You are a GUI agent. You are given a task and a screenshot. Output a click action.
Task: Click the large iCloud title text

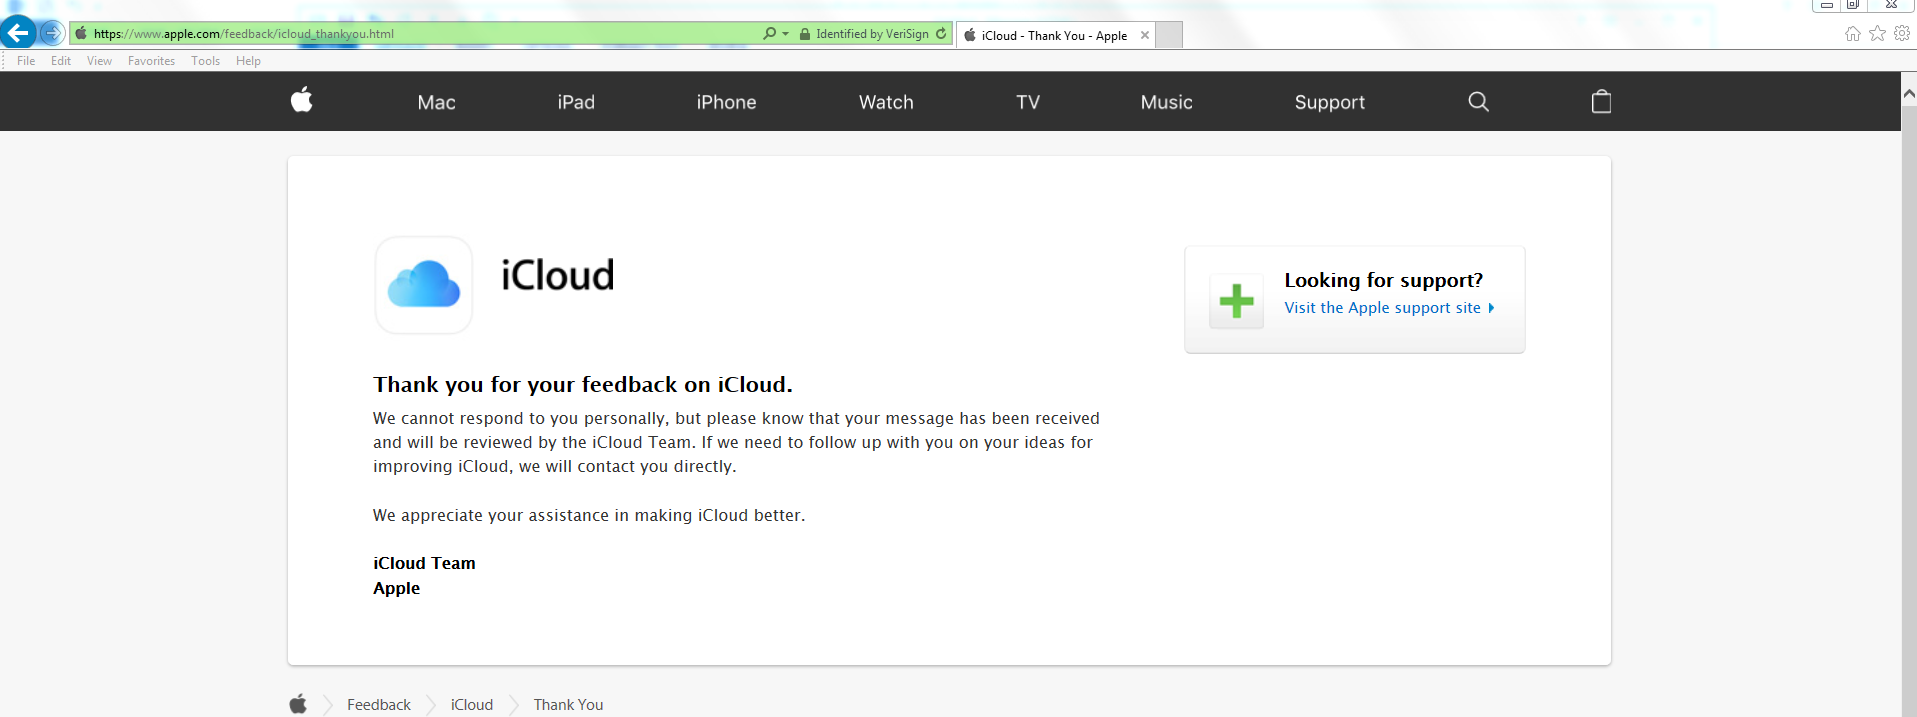pos(557,275)
